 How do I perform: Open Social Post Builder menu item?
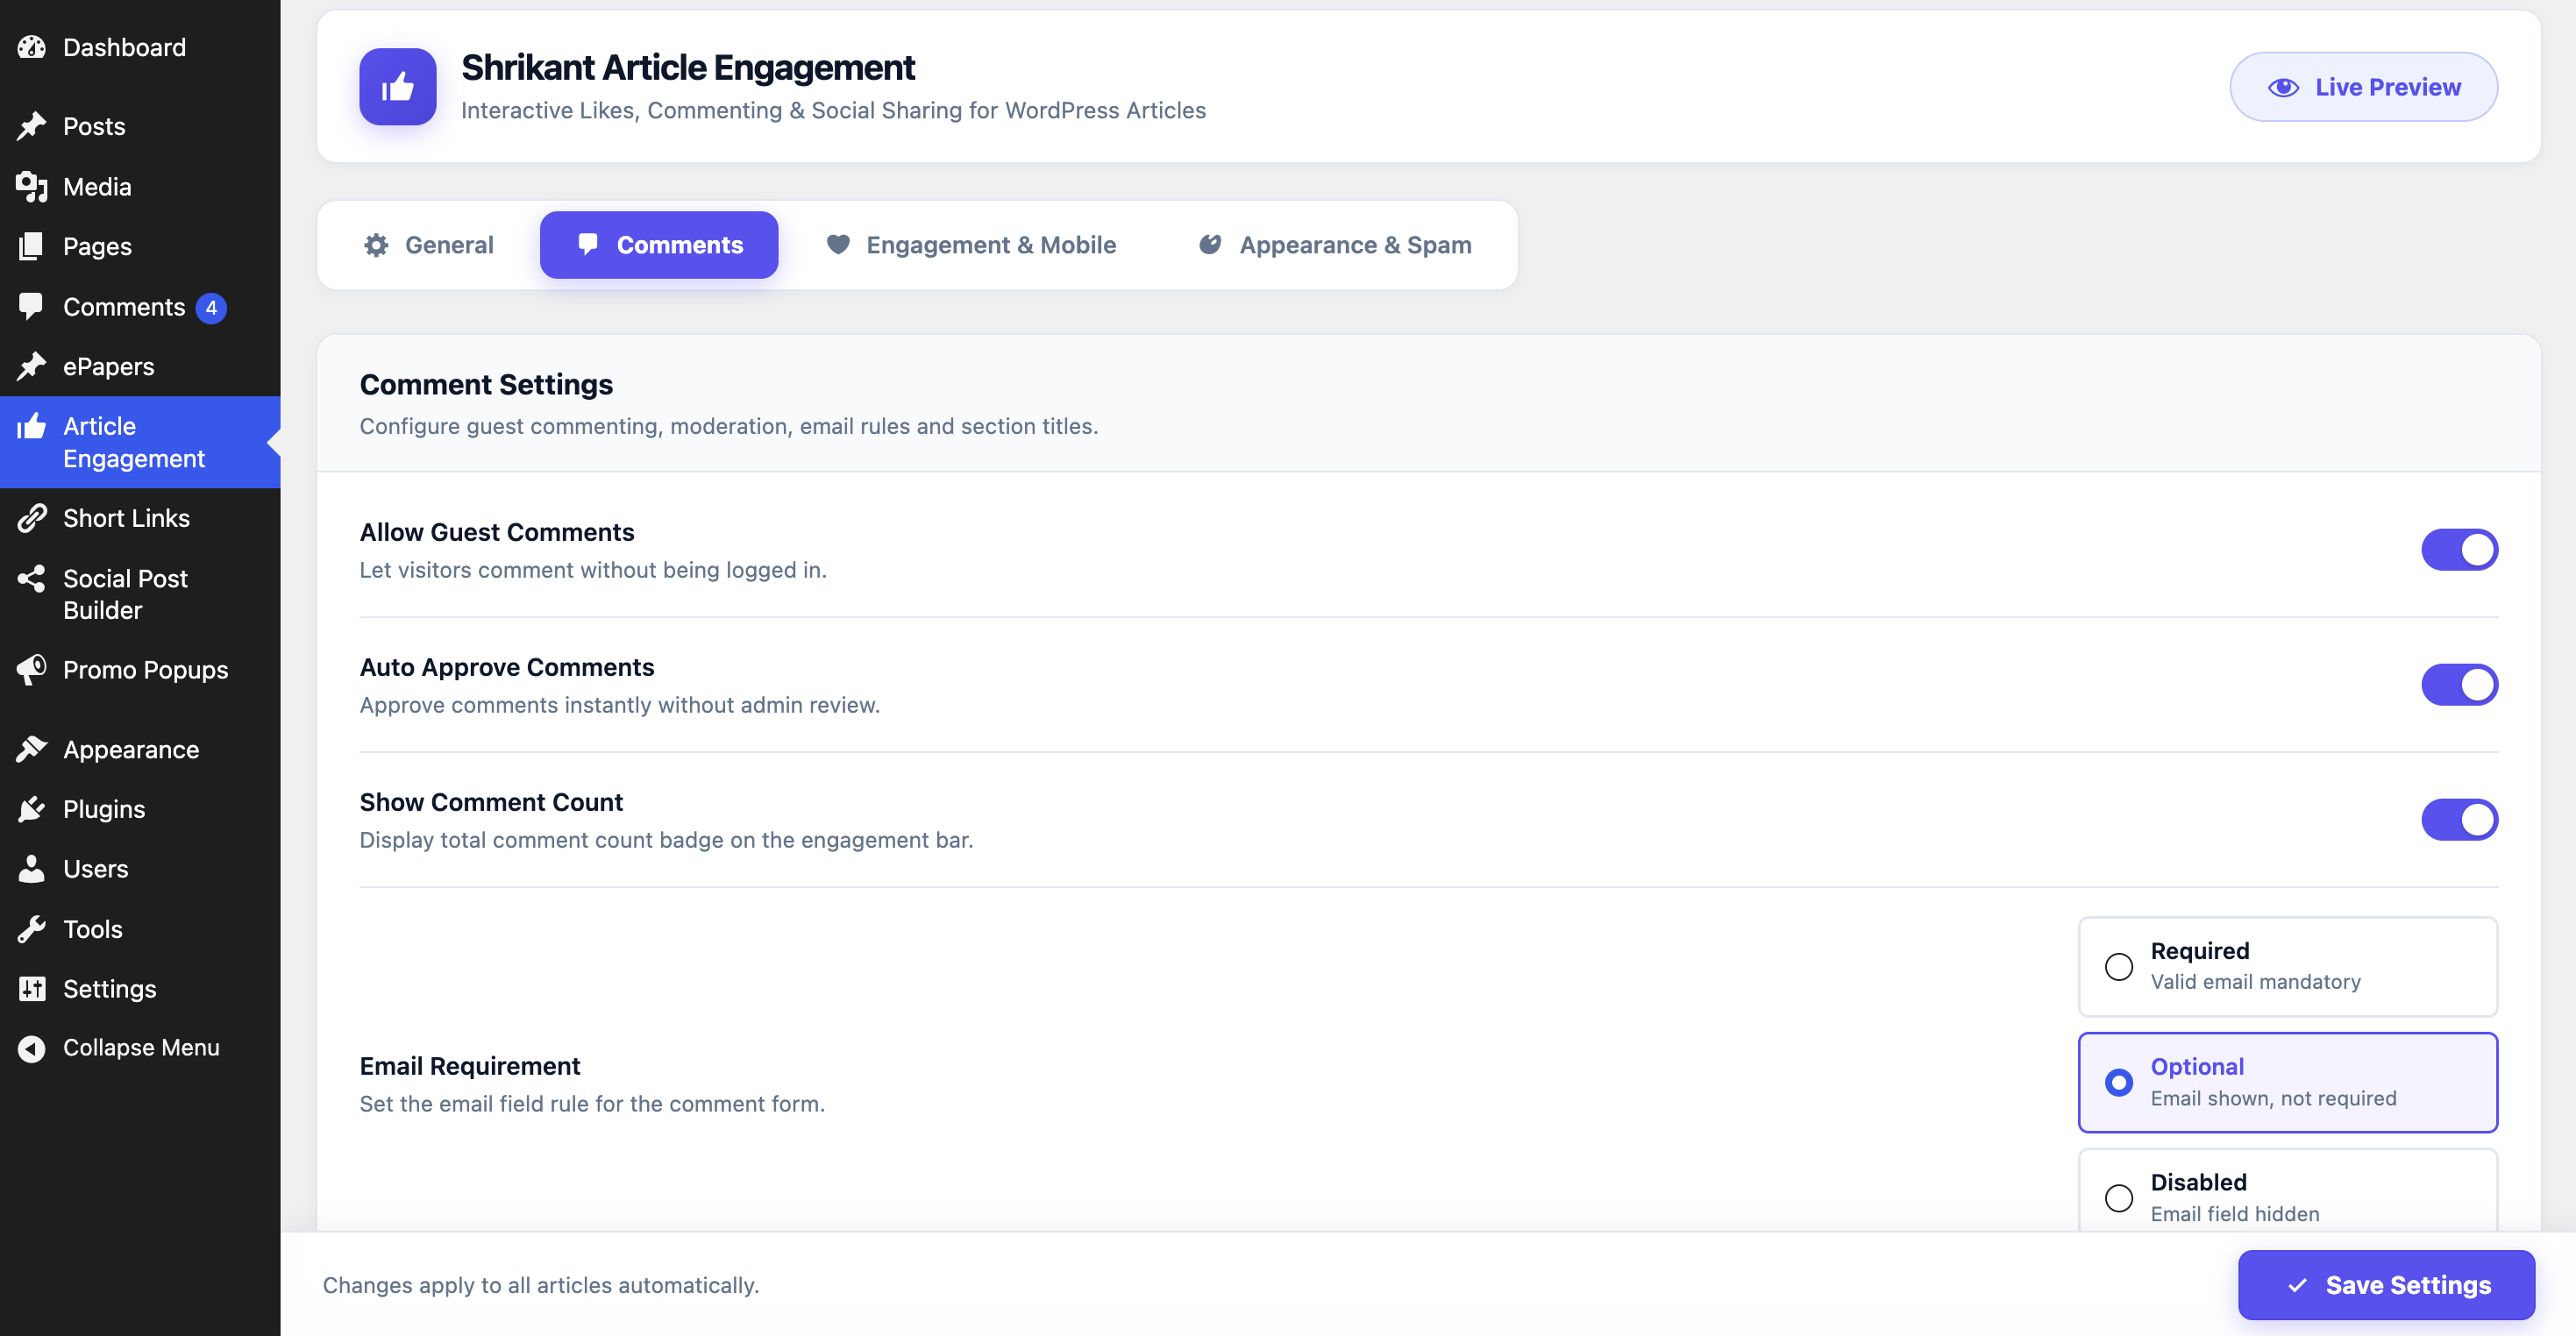tap(140, 594)
